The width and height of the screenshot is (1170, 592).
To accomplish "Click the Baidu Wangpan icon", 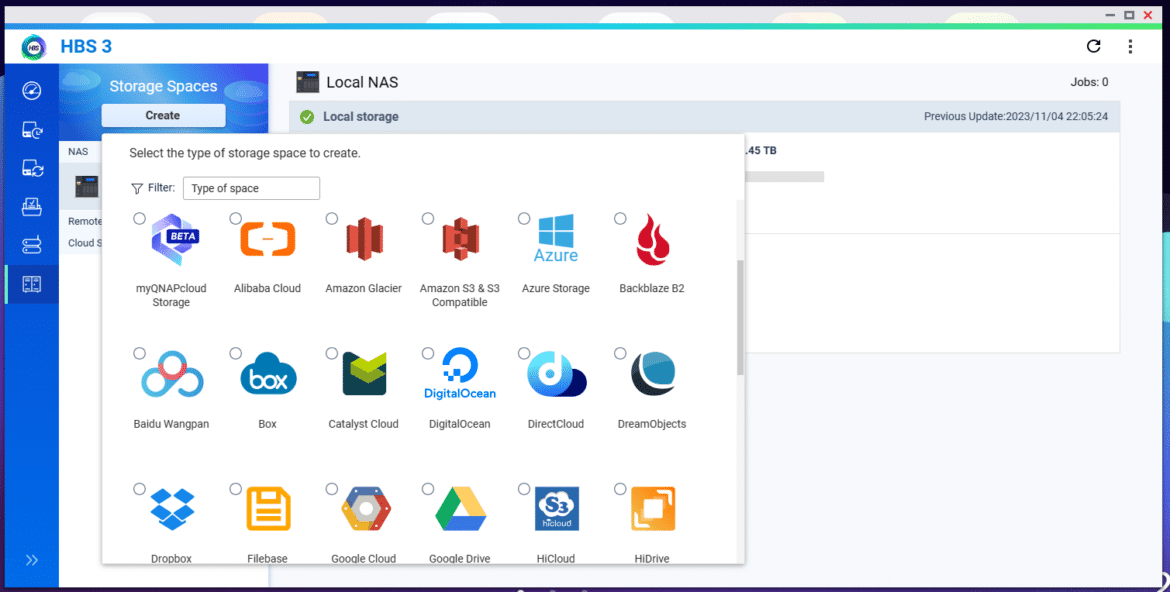I will pyautogui.click(x=172, y=374).
